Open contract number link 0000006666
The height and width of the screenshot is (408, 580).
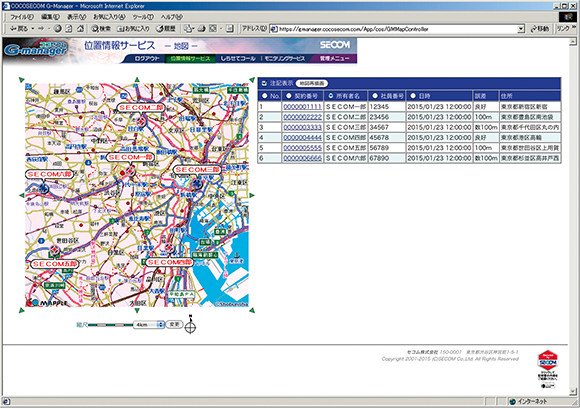point(302,158)
